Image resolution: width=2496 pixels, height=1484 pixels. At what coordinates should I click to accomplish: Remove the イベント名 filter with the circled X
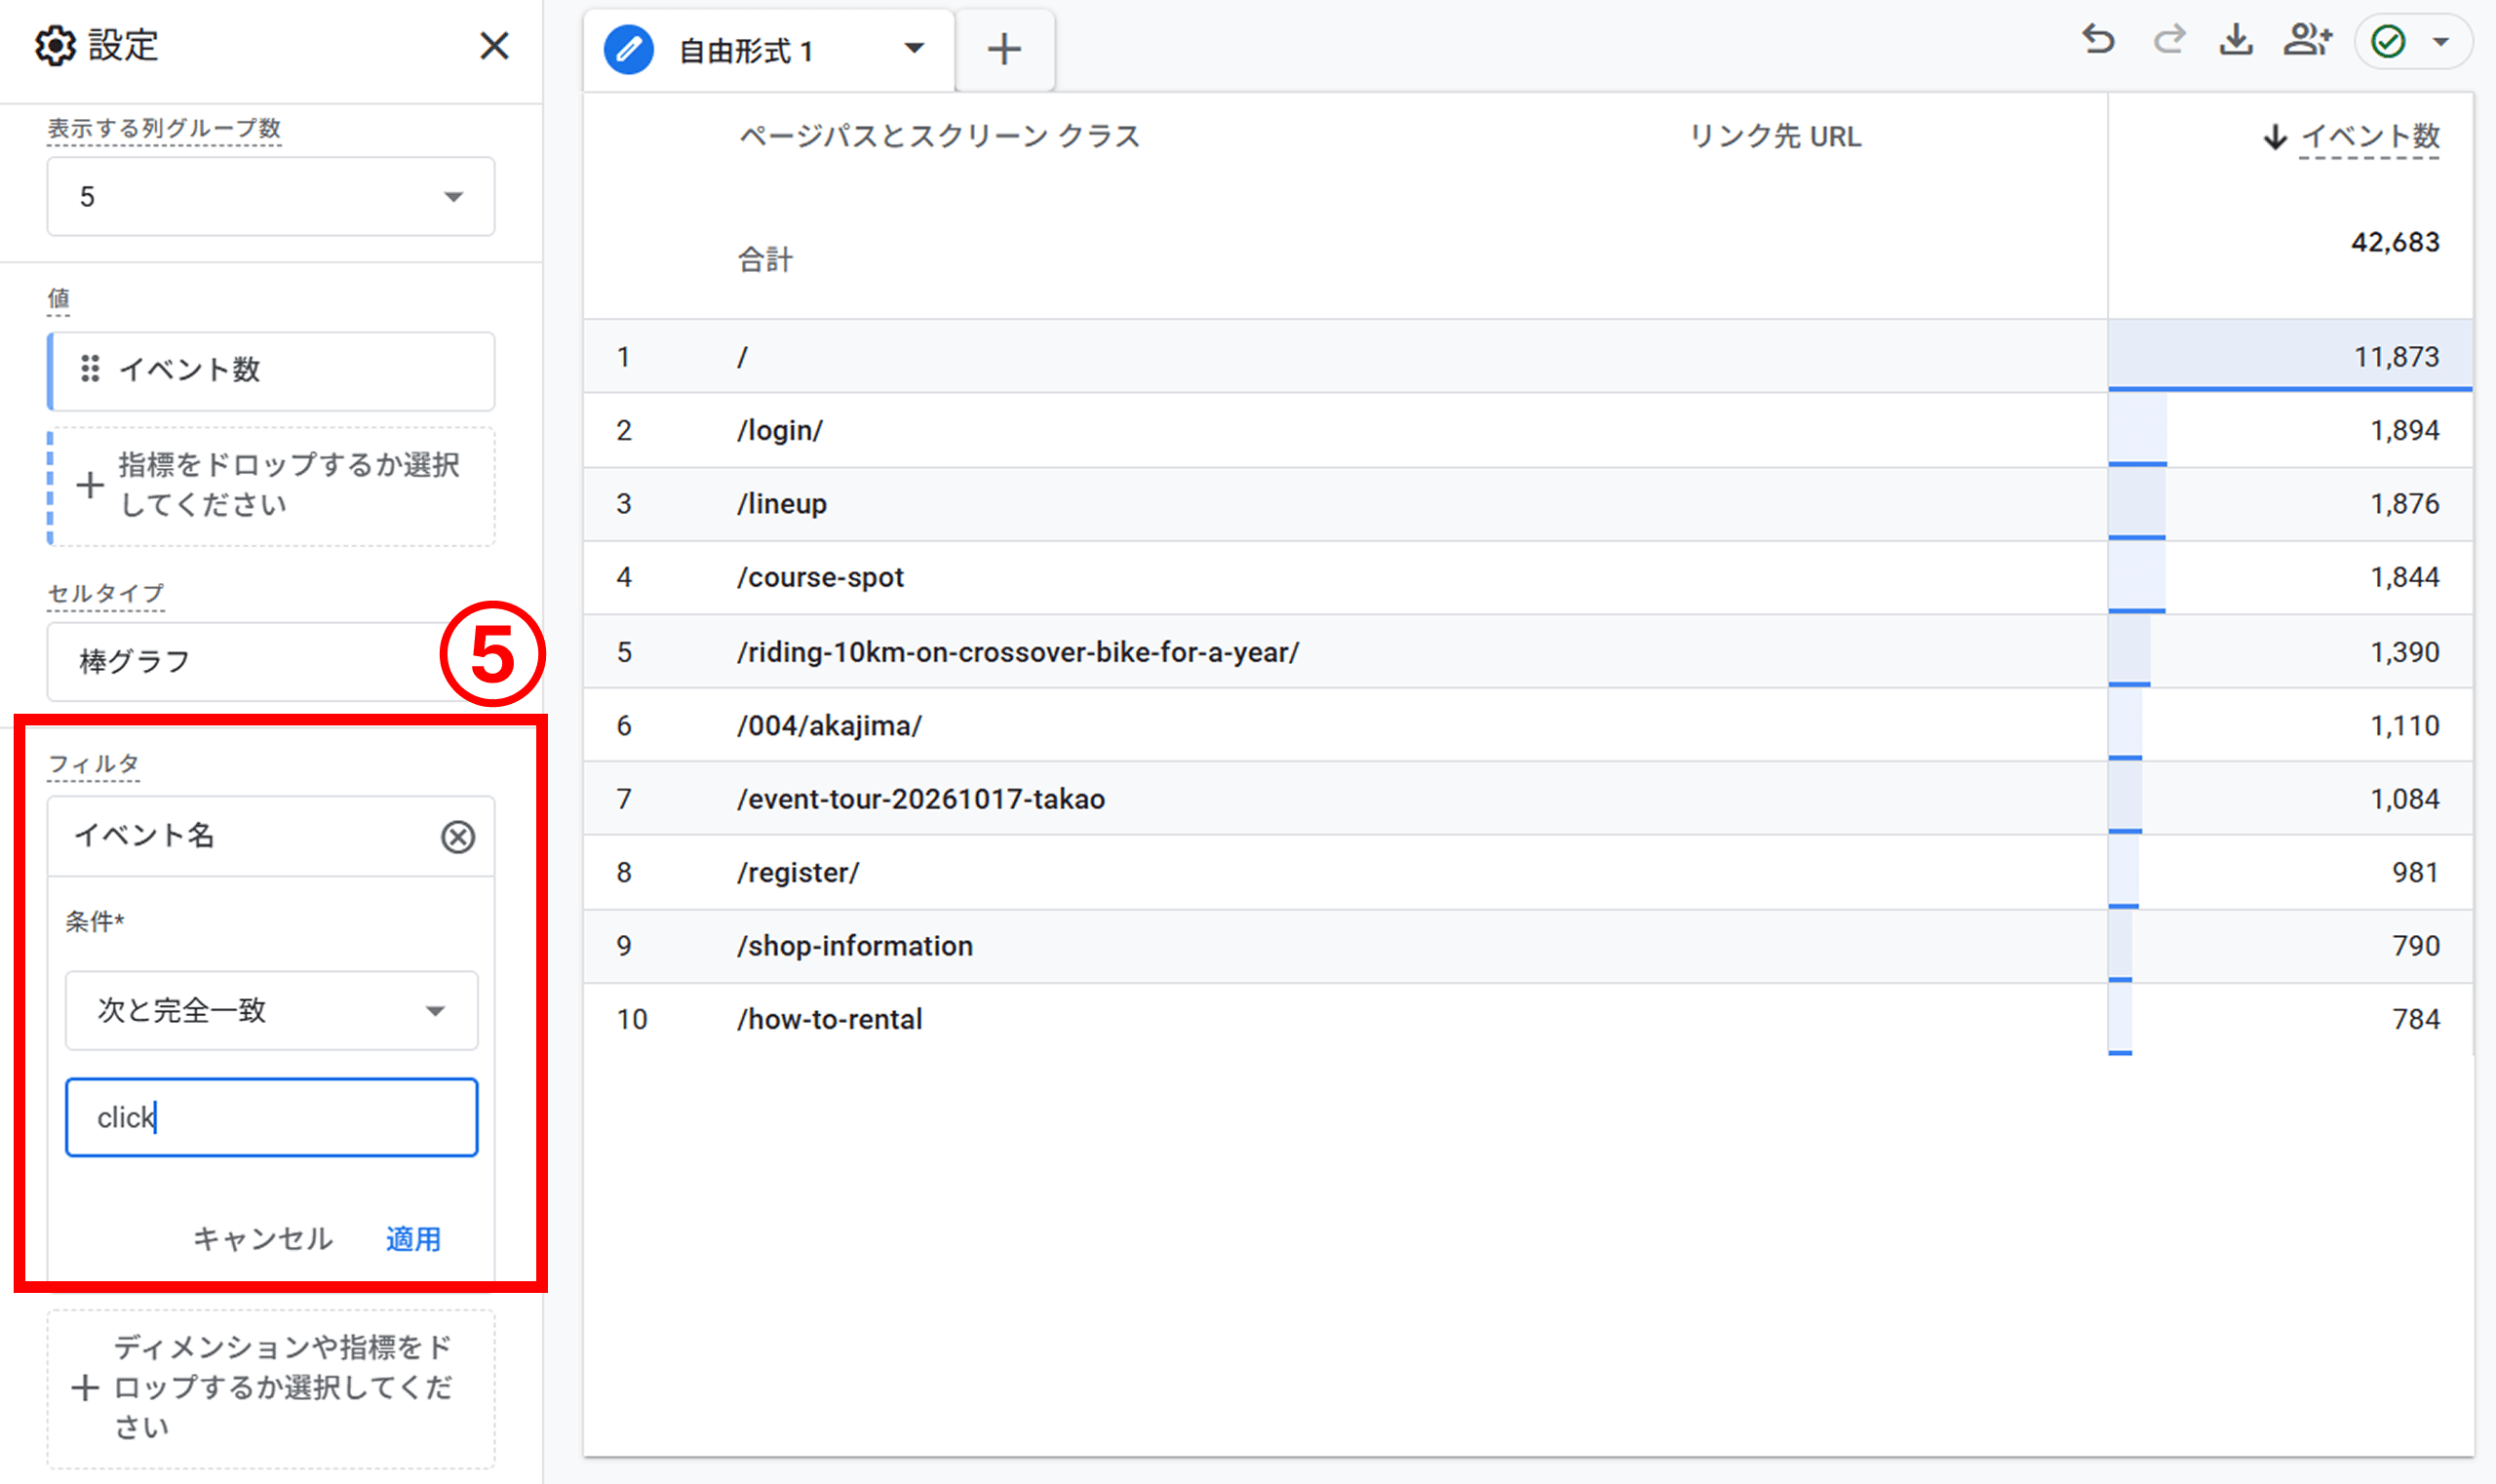[458, 836]
